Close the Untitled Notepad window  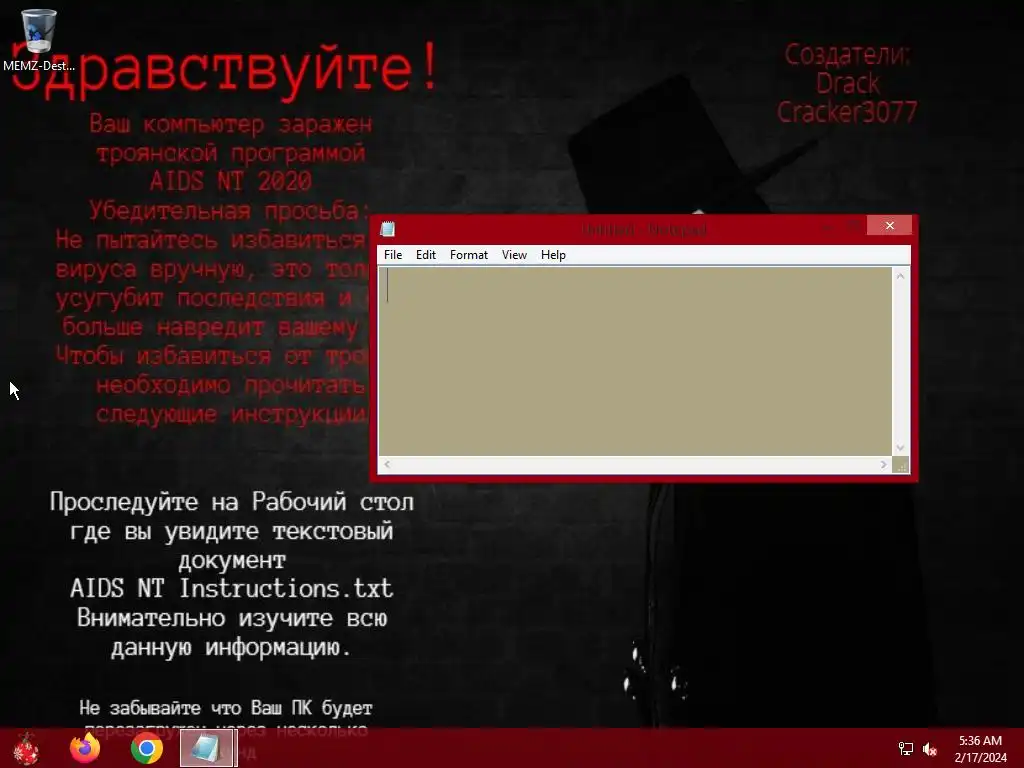click(x=889, y=225)
